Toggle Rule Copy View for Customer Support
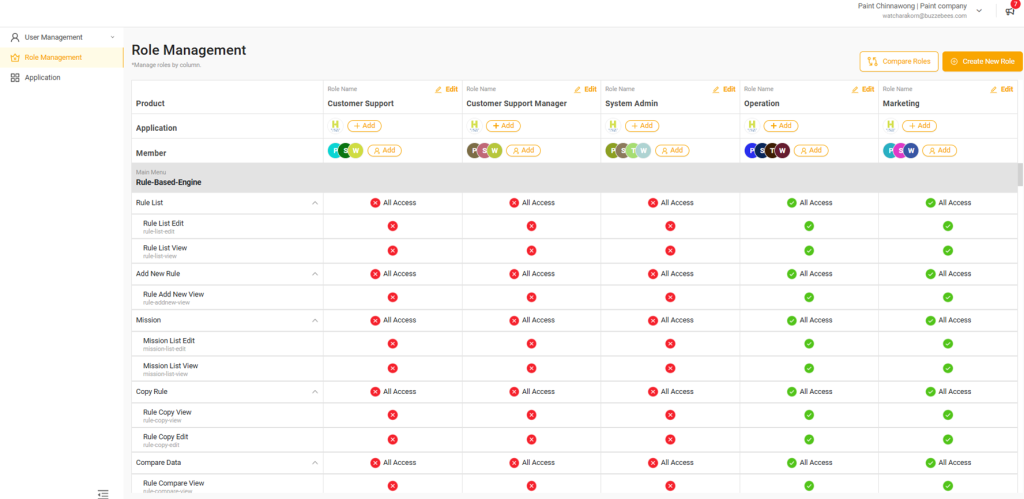 point(392,415)
